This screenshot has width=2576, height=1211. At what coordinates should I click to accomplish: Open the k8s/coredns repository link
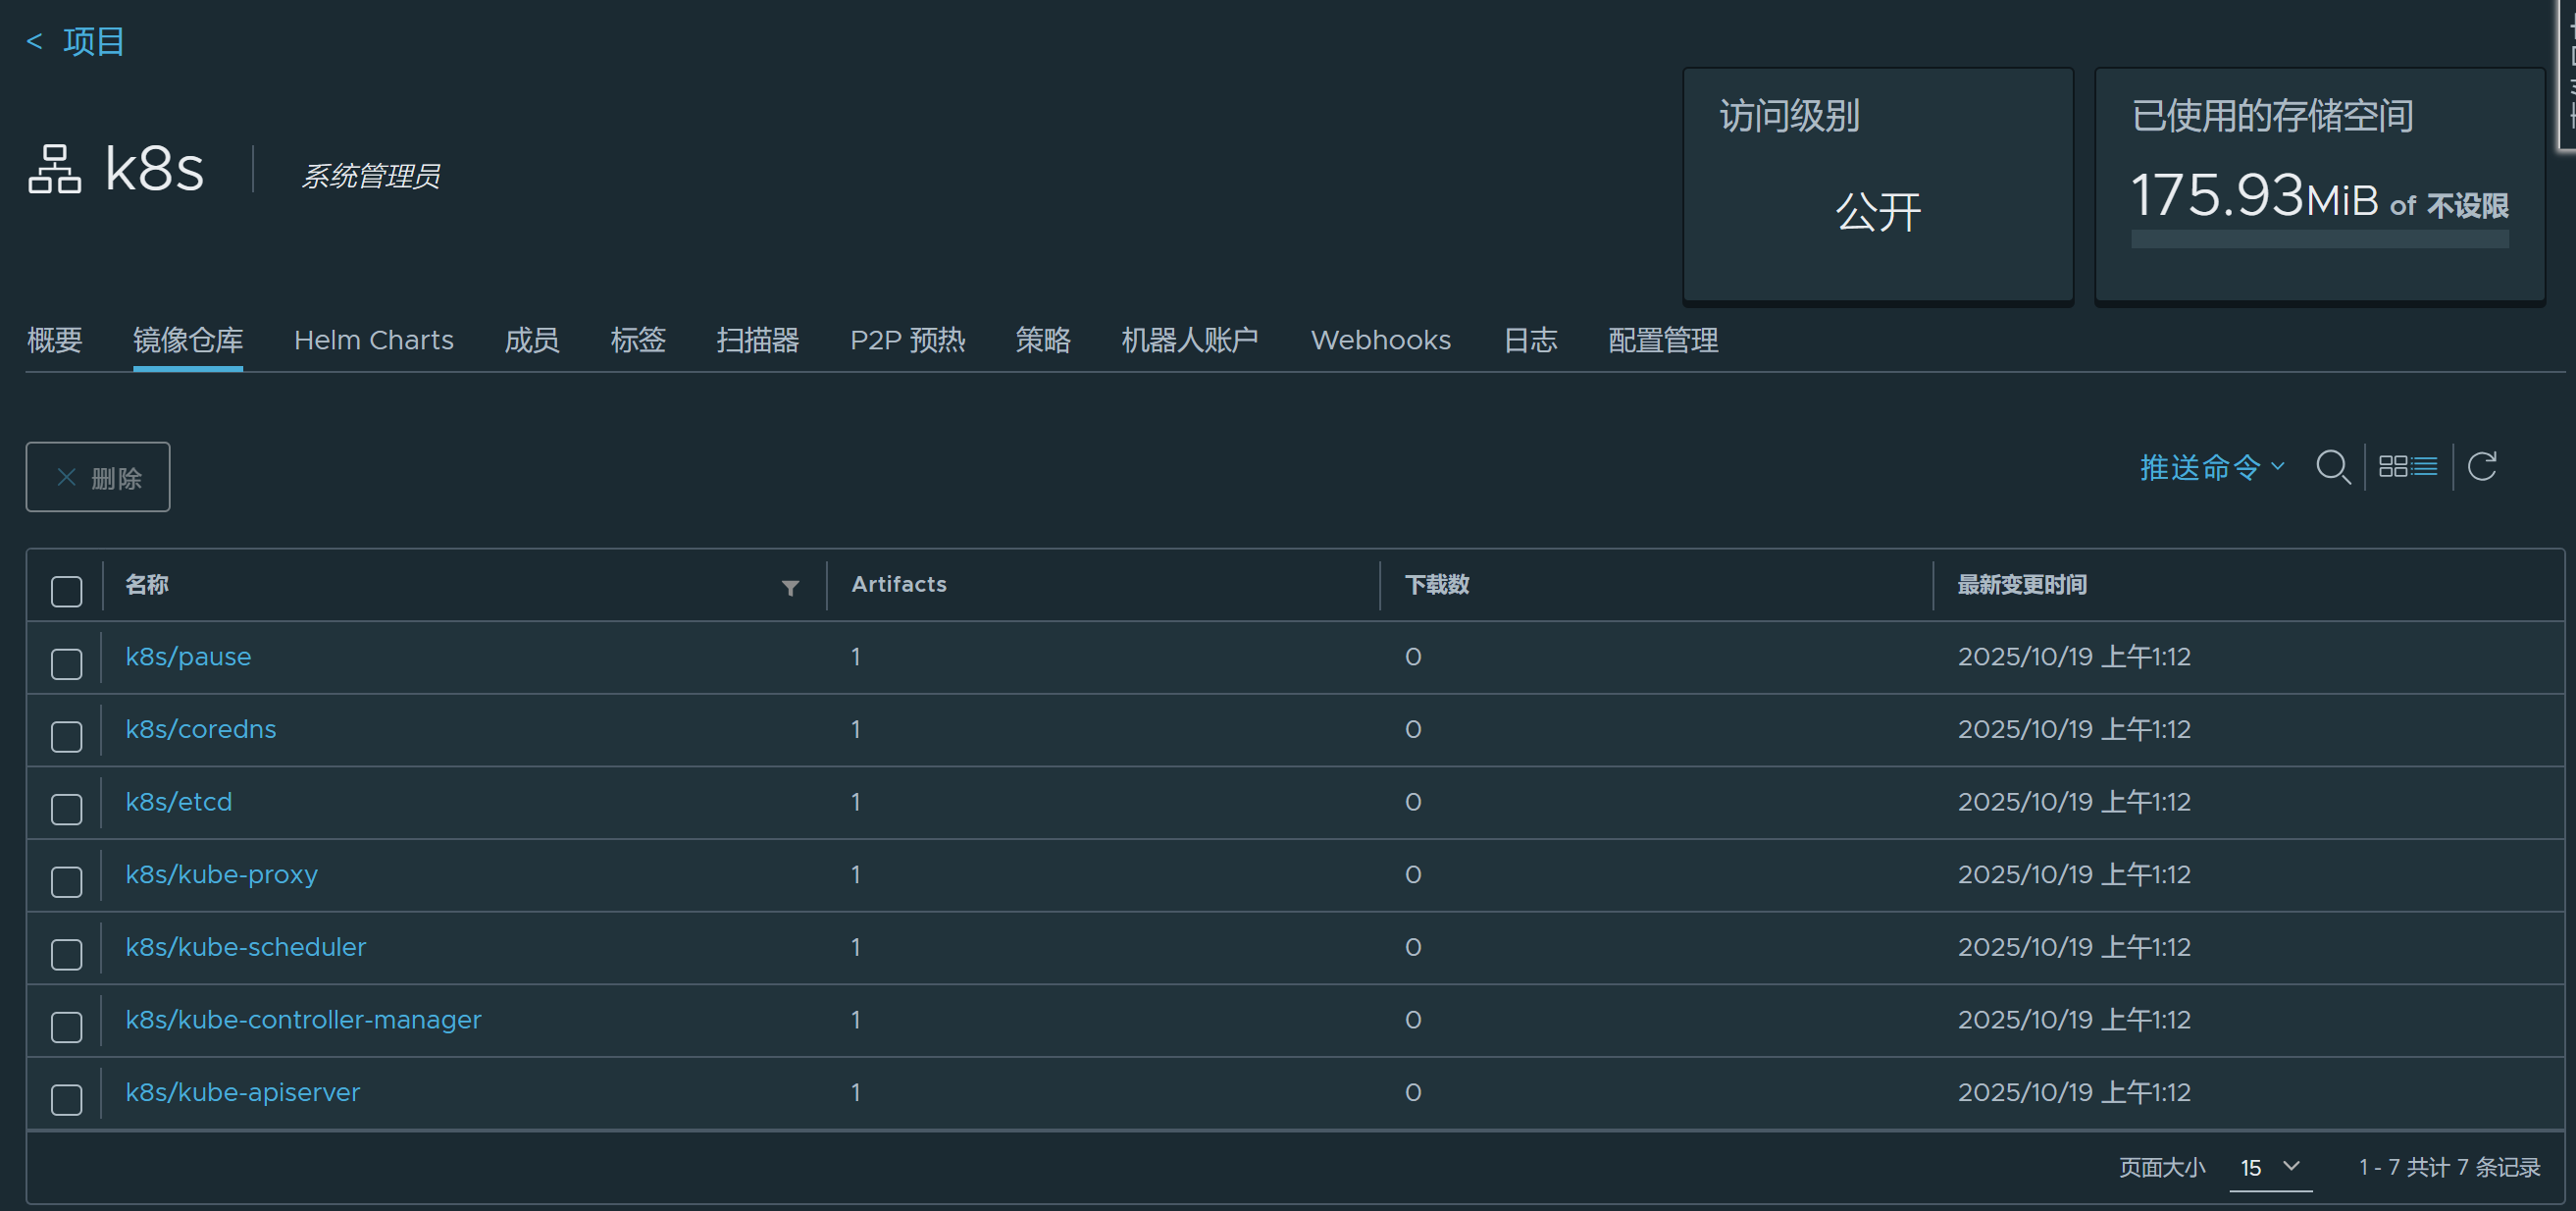200,729
